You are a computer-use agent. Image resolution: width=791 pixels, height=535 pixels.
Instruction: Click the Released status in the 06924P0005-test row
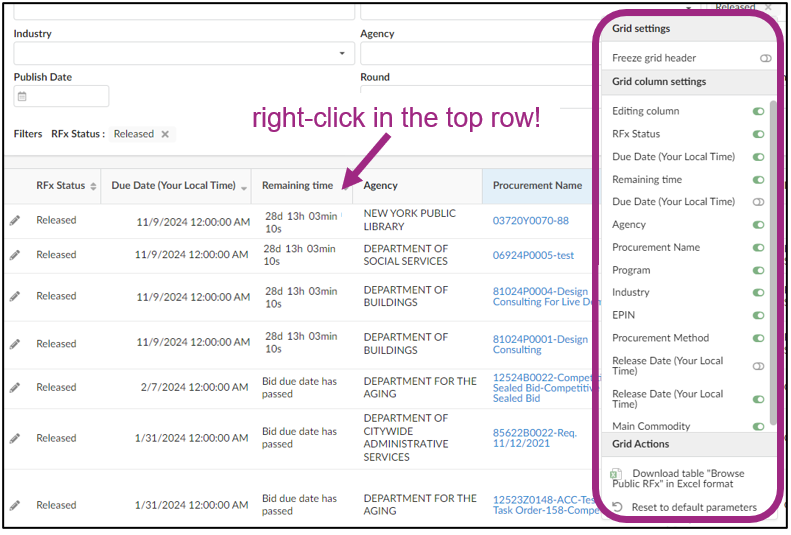(56, 255)
